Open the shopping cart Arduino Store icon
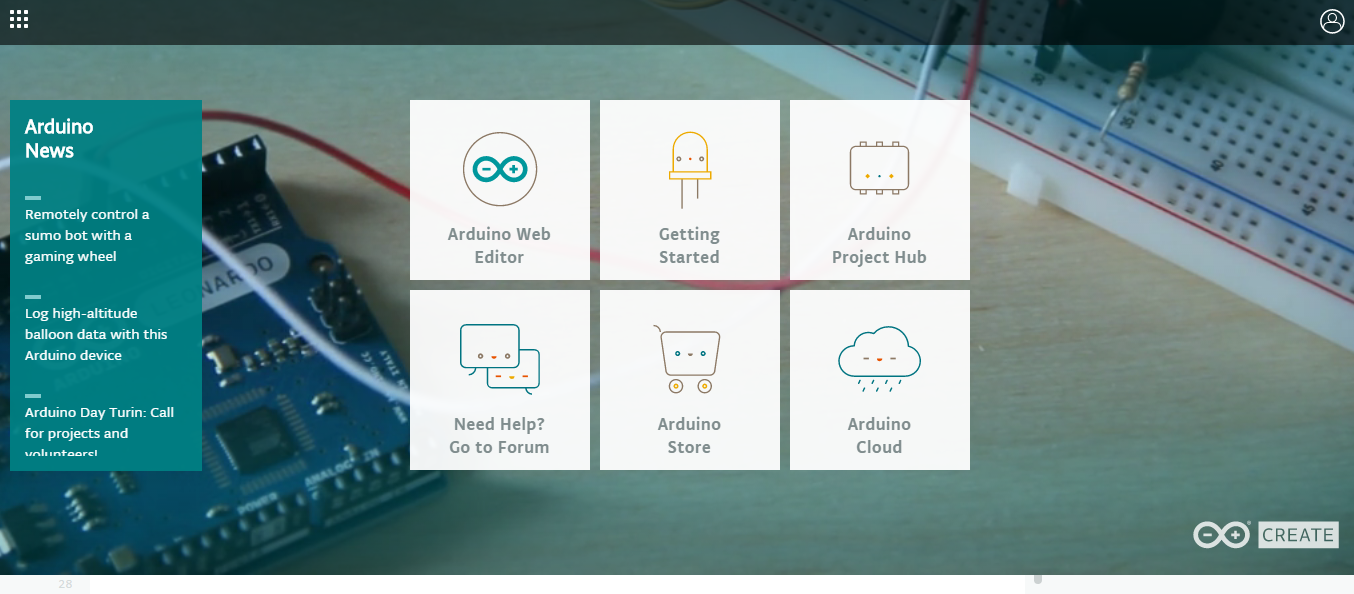The height and width of the screenshot is (594, 1354). 688,358
